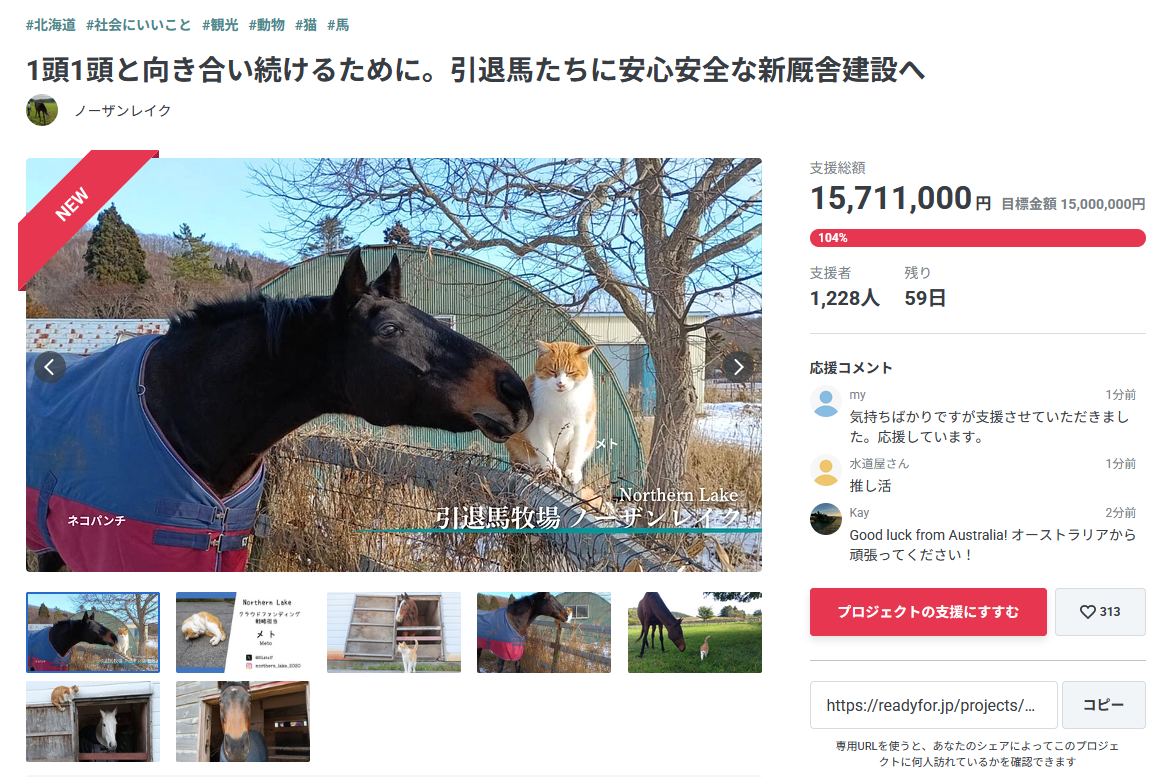This screenshot has height=777, width=1175.
Task: Advance carousel with the right arrow
Action: pos(738,367)
